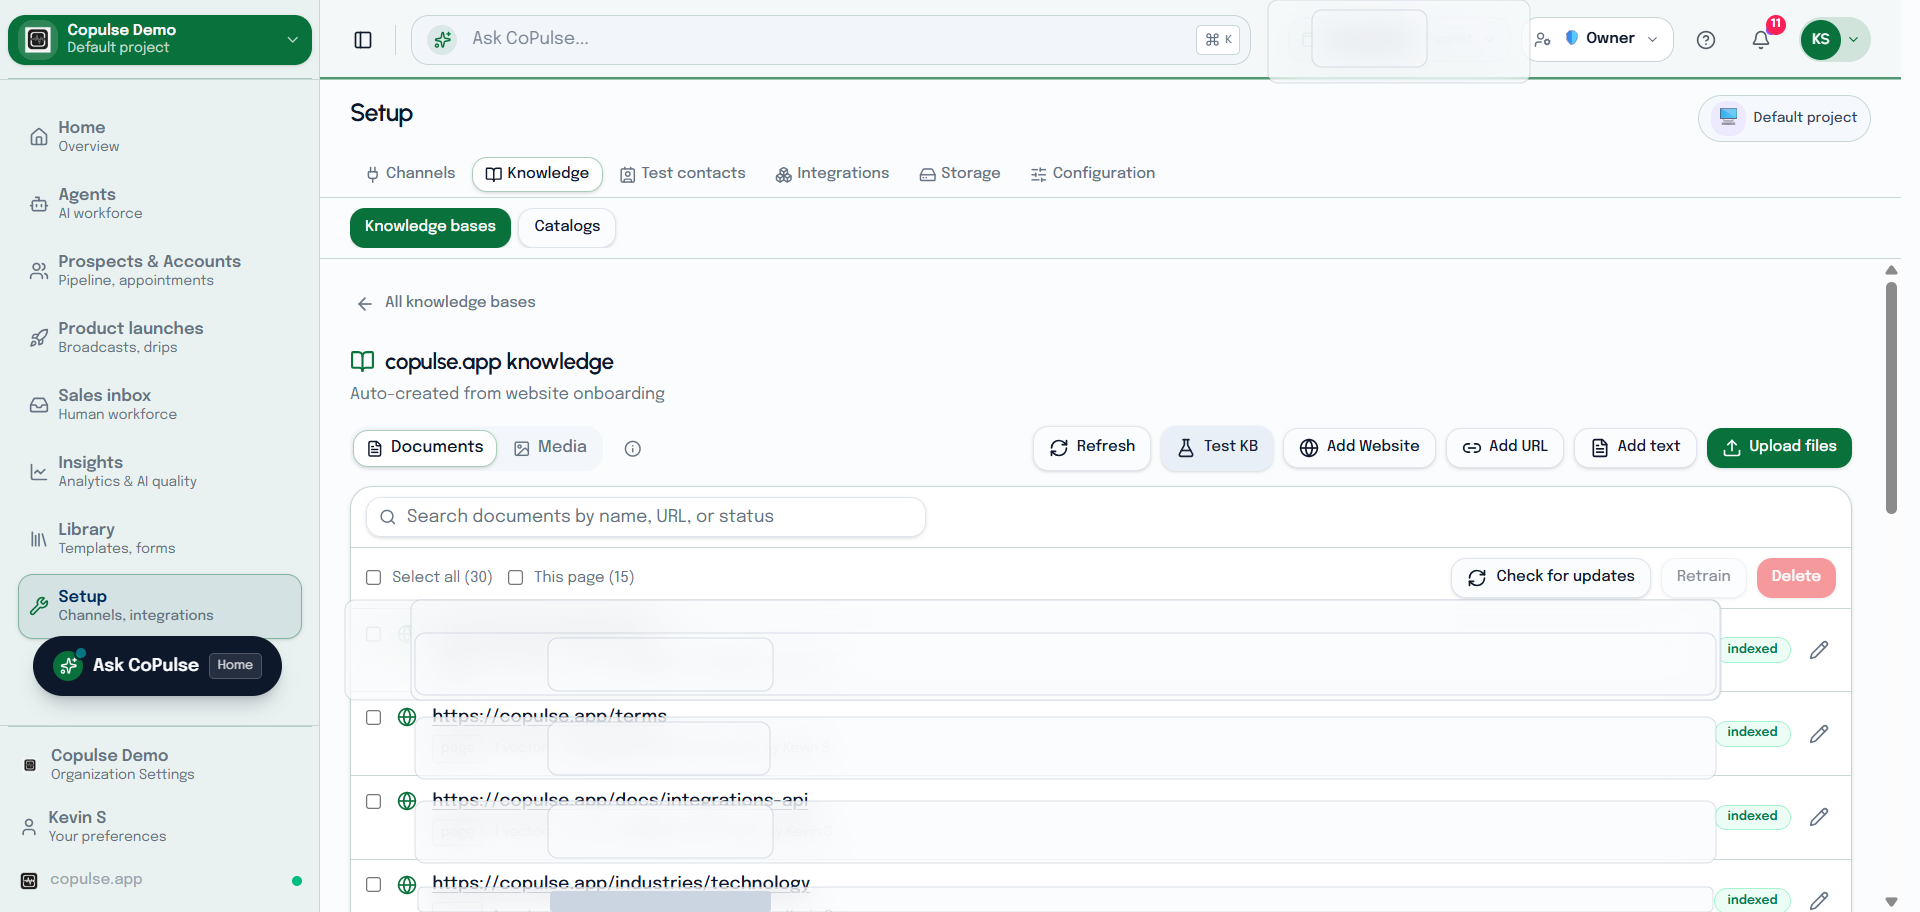
Task: Edit the docs/integrations-api document pencil icon
Action: 1819,817
